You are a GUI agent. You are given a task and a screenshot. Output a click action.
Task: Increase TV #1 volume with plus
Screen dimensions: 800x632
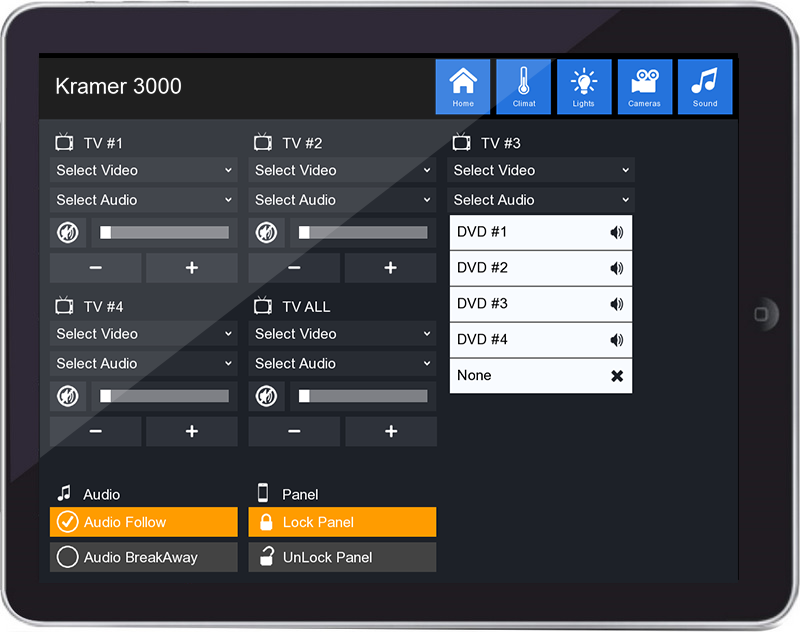192,268
